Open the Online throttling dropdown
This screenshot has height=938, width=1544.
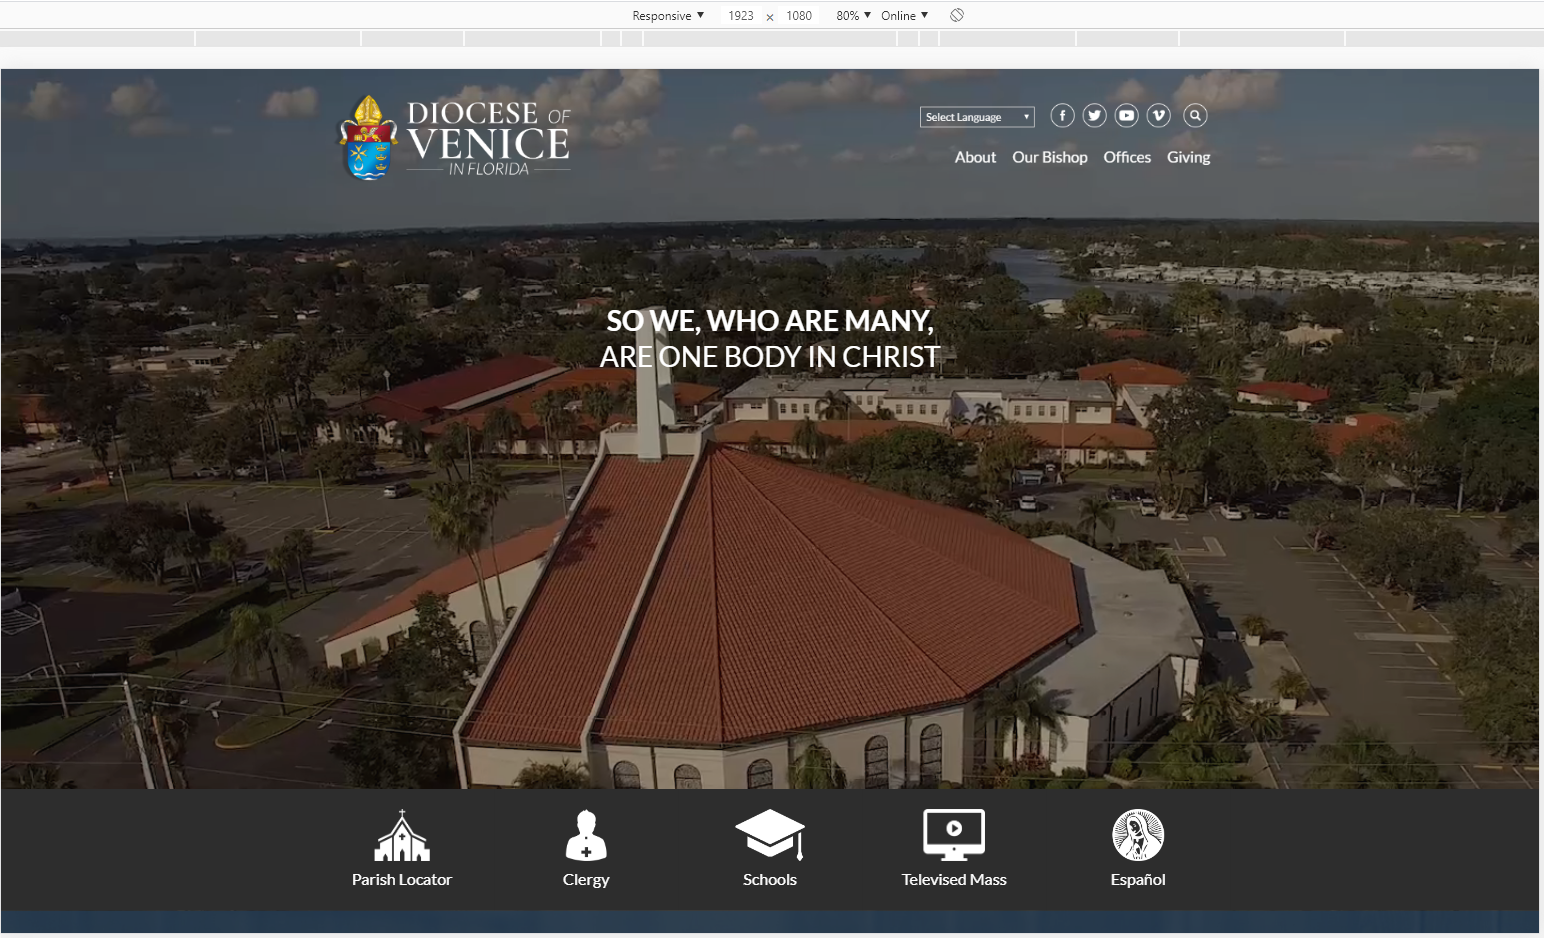[x=904, y=16]
